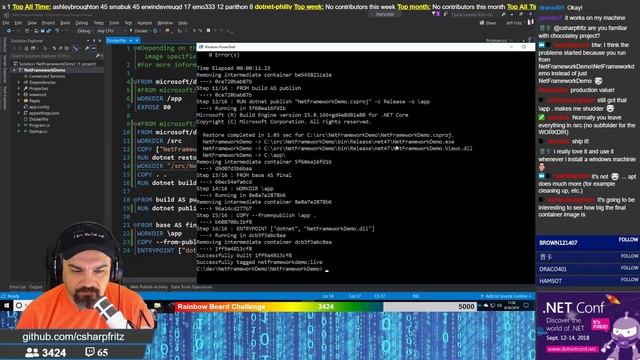Click the Undo toolbar icon
This screenshot has width=640, height=360.
pos(57,31)
